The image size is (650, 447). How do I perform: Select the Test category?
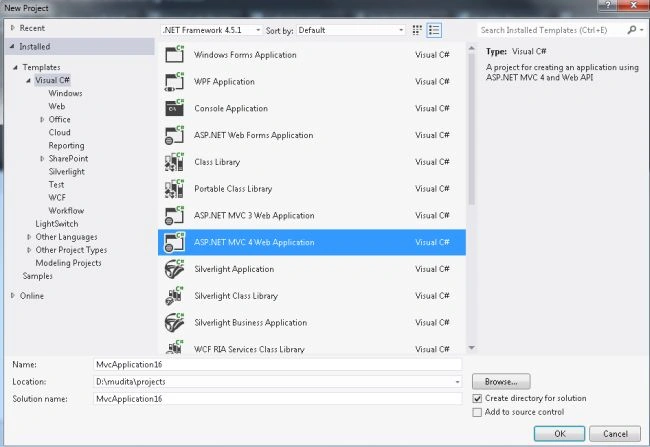pyautogui.click(x=56, y=185)
